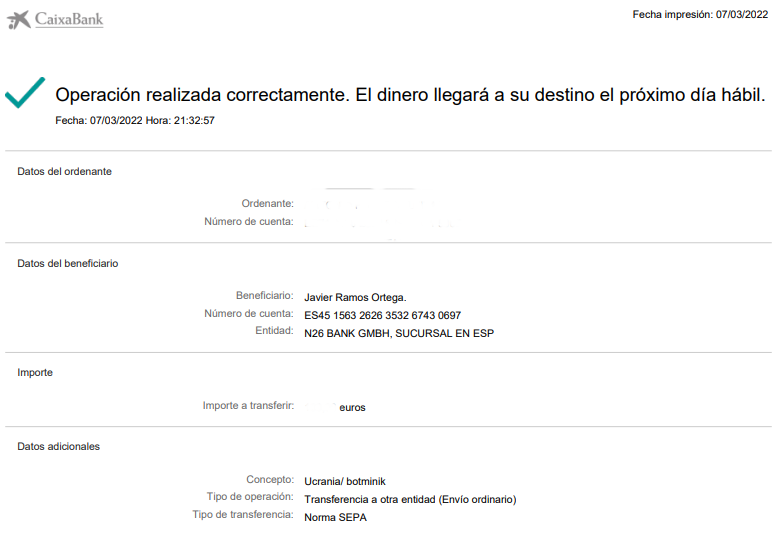Click 'Fecha impresión: 07/03/2022' text

(700, 15)
